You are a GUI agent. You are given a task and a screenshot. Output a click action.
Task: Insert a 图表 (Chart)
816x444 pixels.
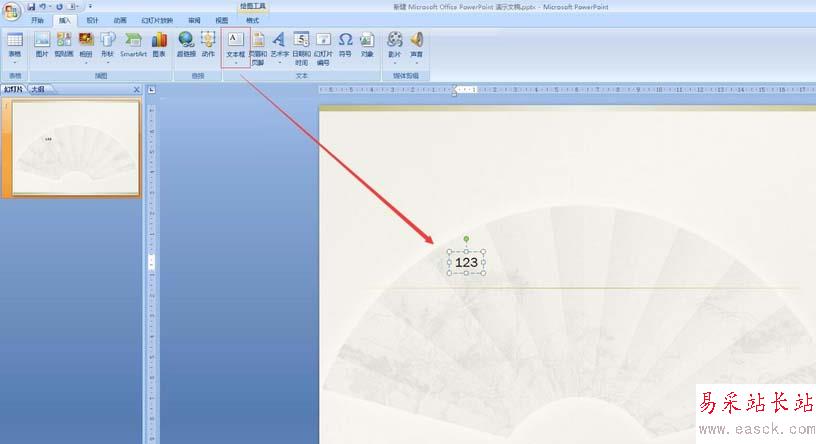(x=159, y=45)
